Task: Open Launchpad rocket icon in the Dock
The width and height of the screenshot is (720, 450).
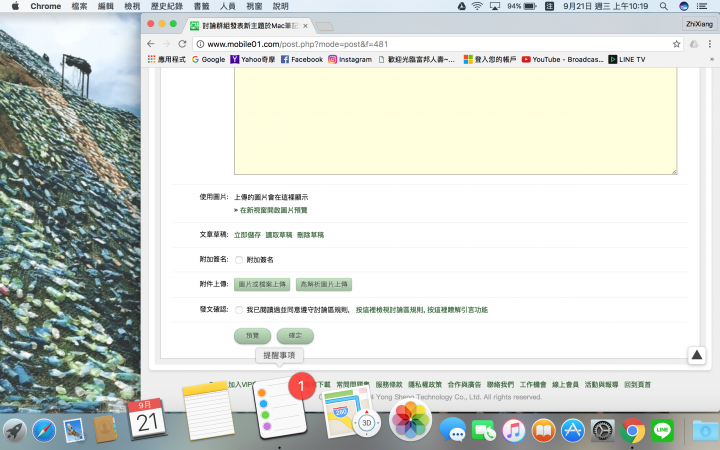Action: tap(15, 431)
